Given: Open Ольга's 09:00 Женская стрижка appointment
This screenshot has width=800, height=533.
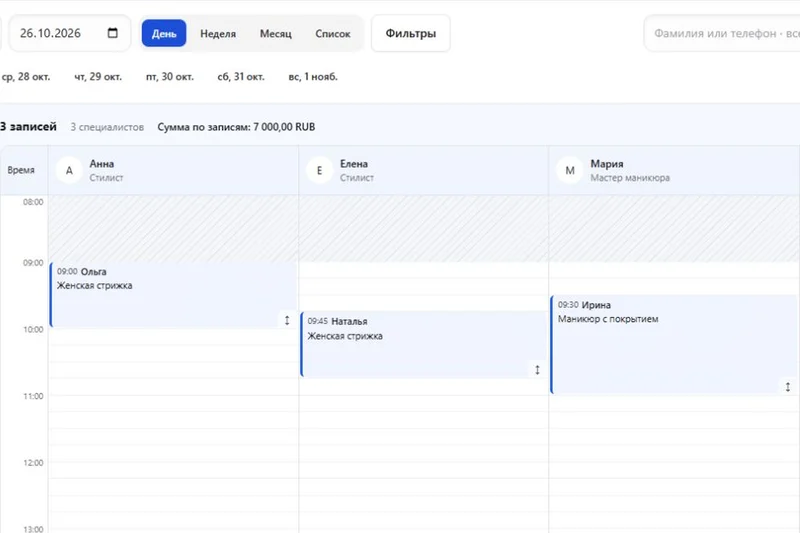Looking at the screenshot, I should [173, 295].
